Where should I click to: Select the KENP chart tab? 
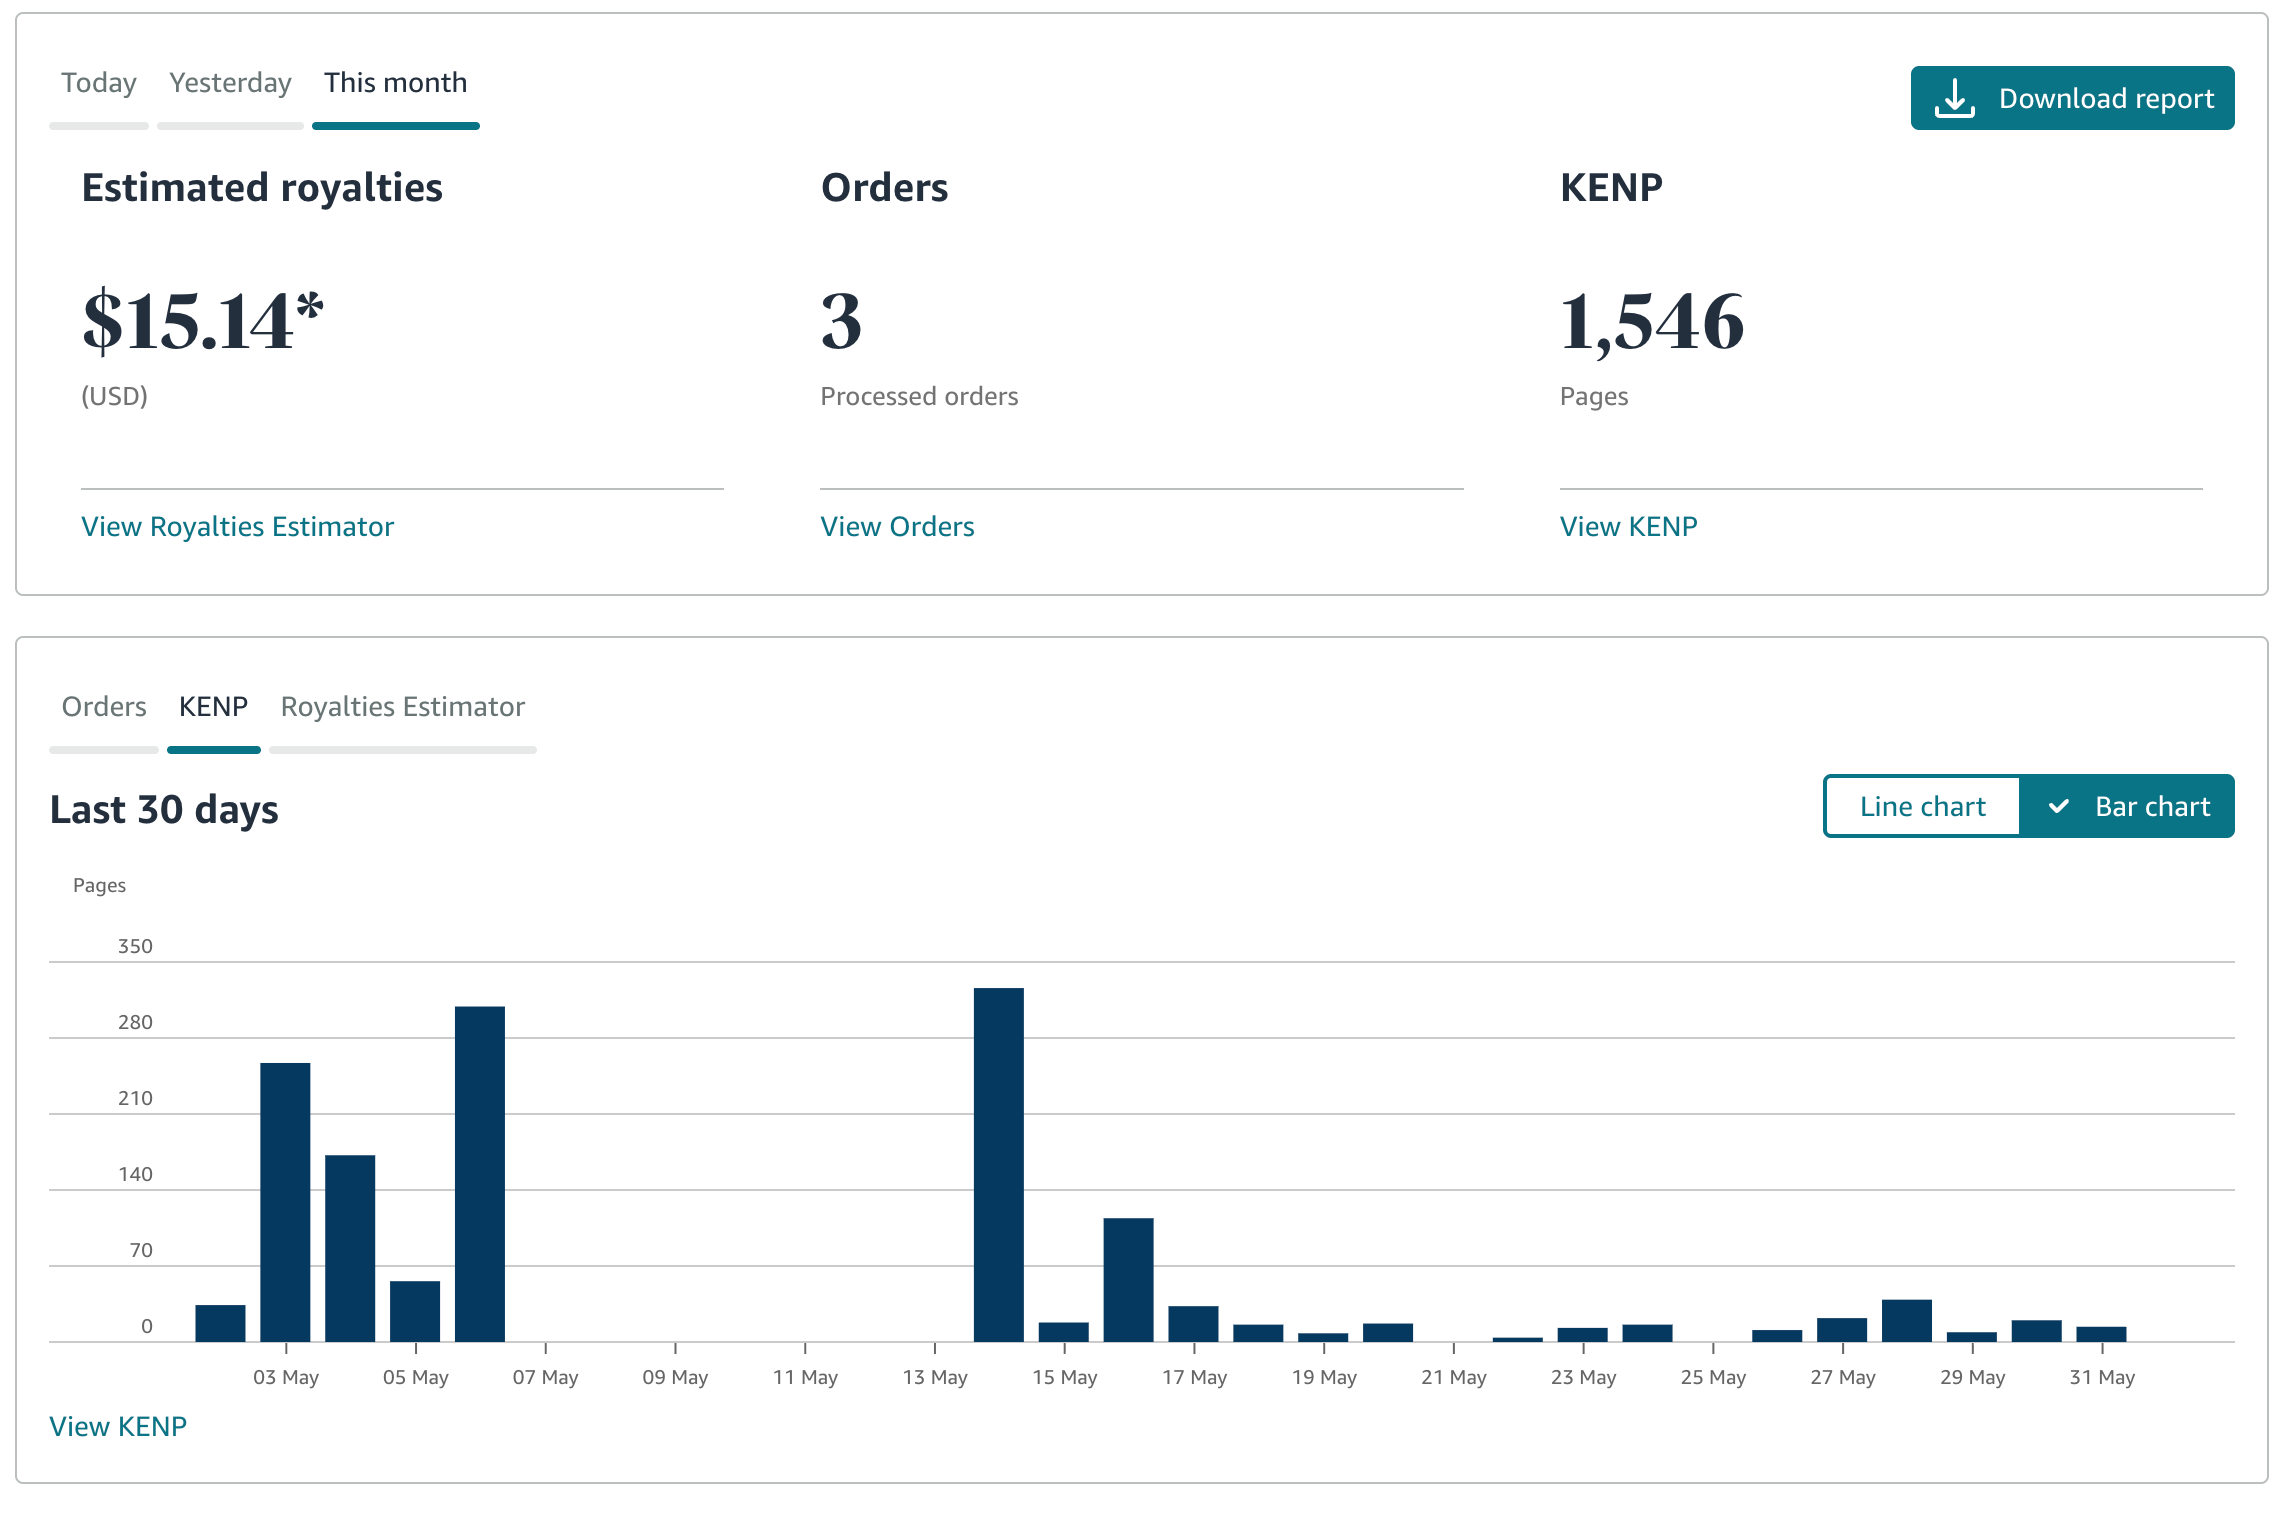pyautogui.click(x=213, y=707)
